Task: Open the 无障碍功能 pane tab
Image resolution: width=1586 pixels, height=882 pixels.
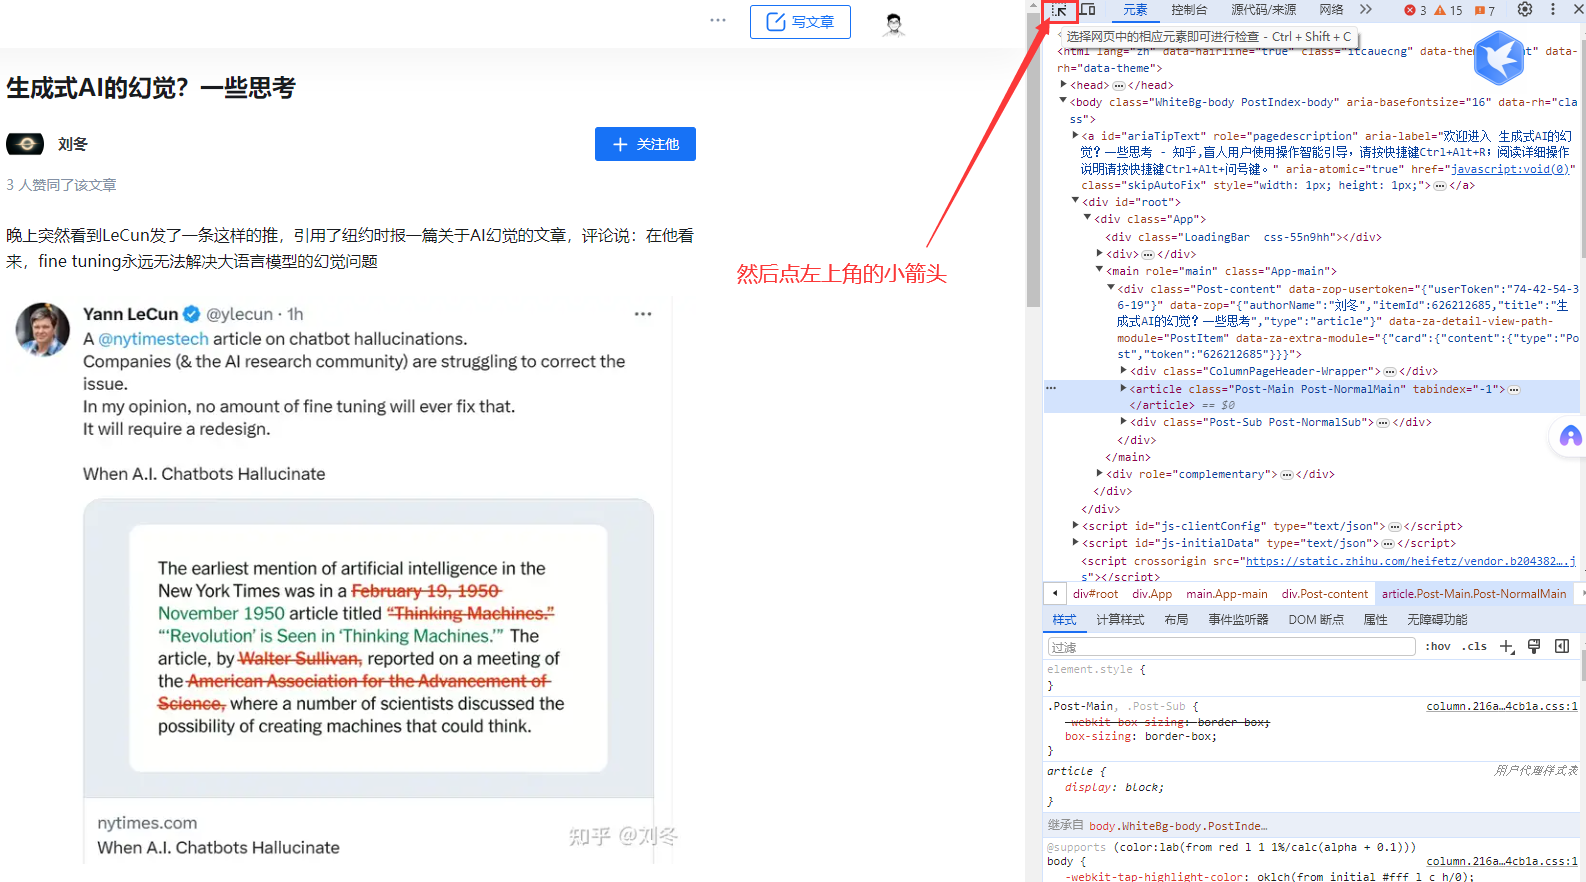Action: point(1437,620)
